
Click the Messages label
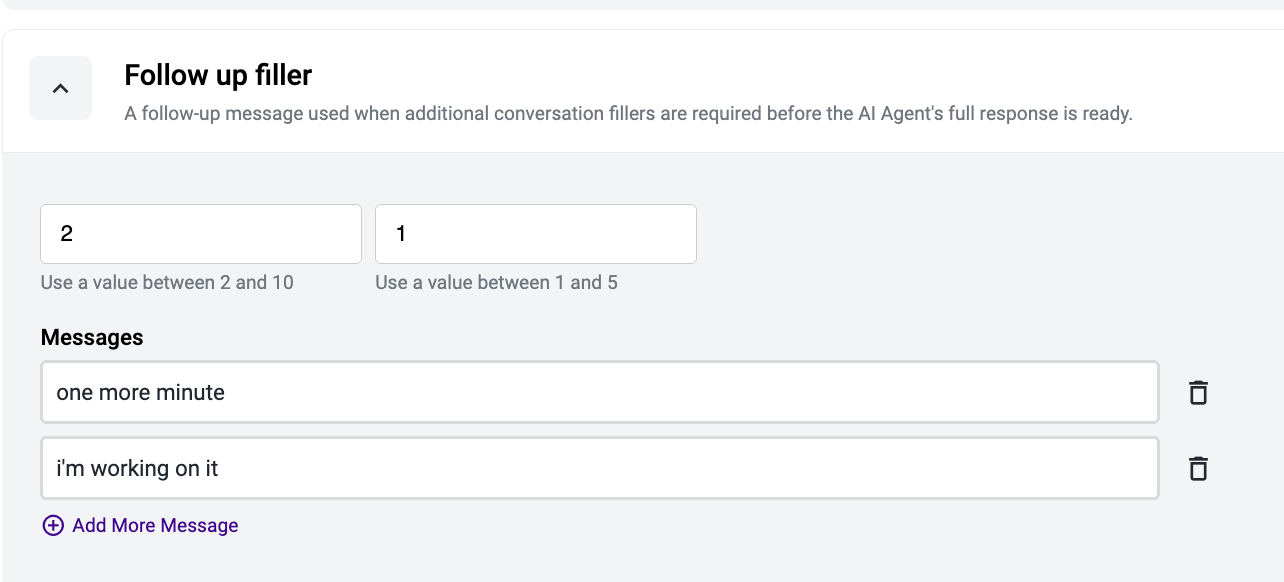pos(92,338)
